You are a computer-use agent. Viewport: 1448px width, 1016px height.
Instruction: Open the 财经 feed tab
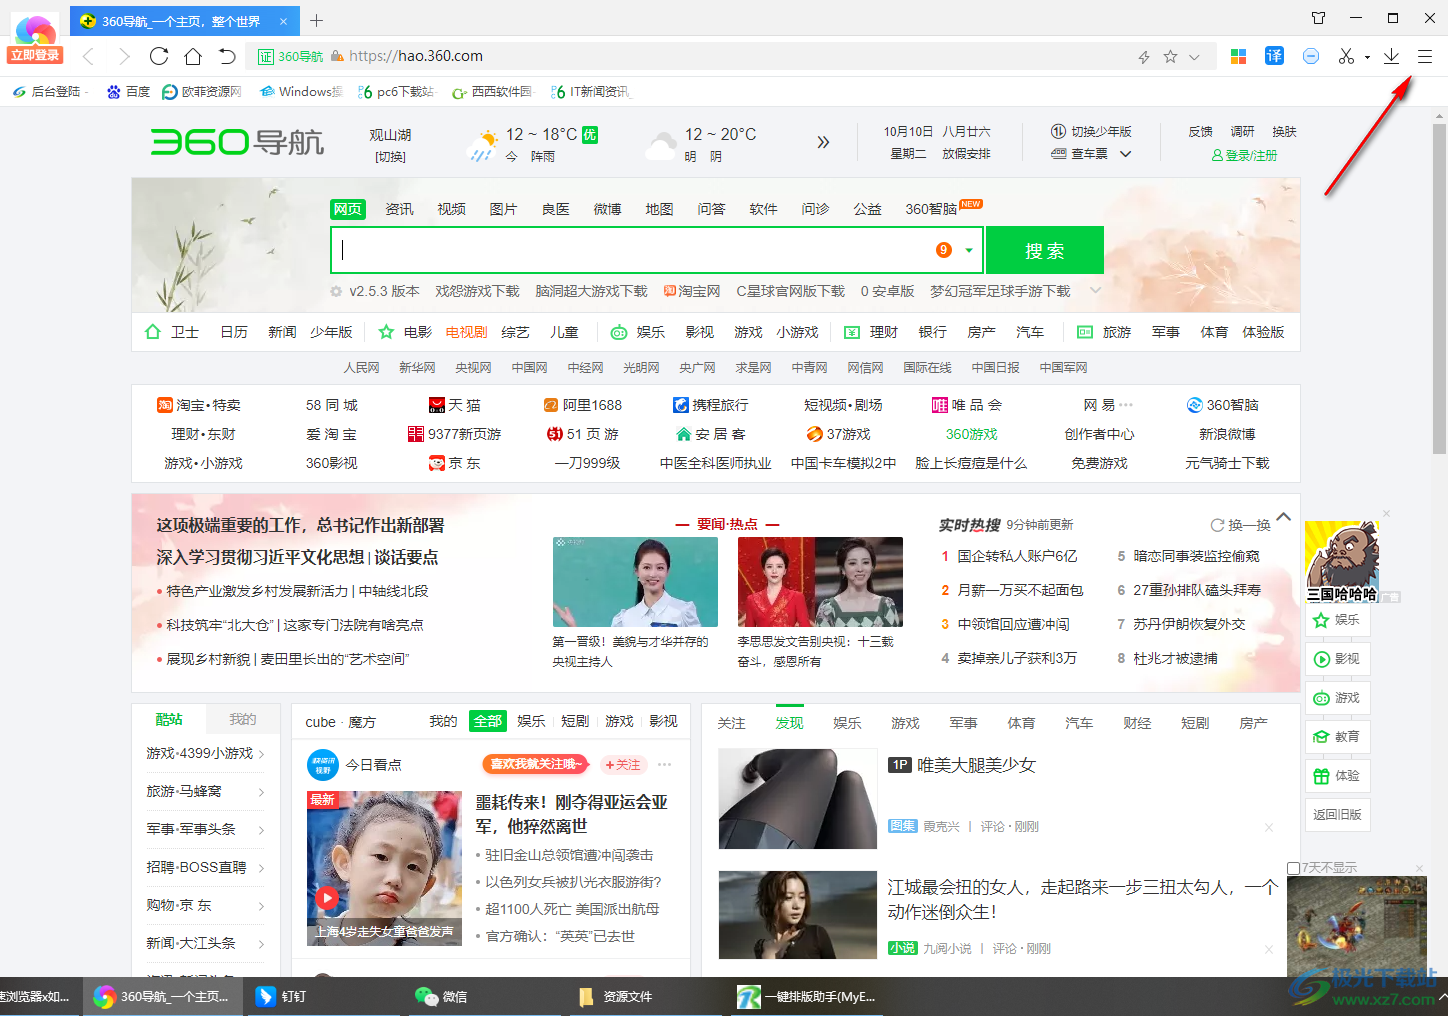[x=1137, y=723]
